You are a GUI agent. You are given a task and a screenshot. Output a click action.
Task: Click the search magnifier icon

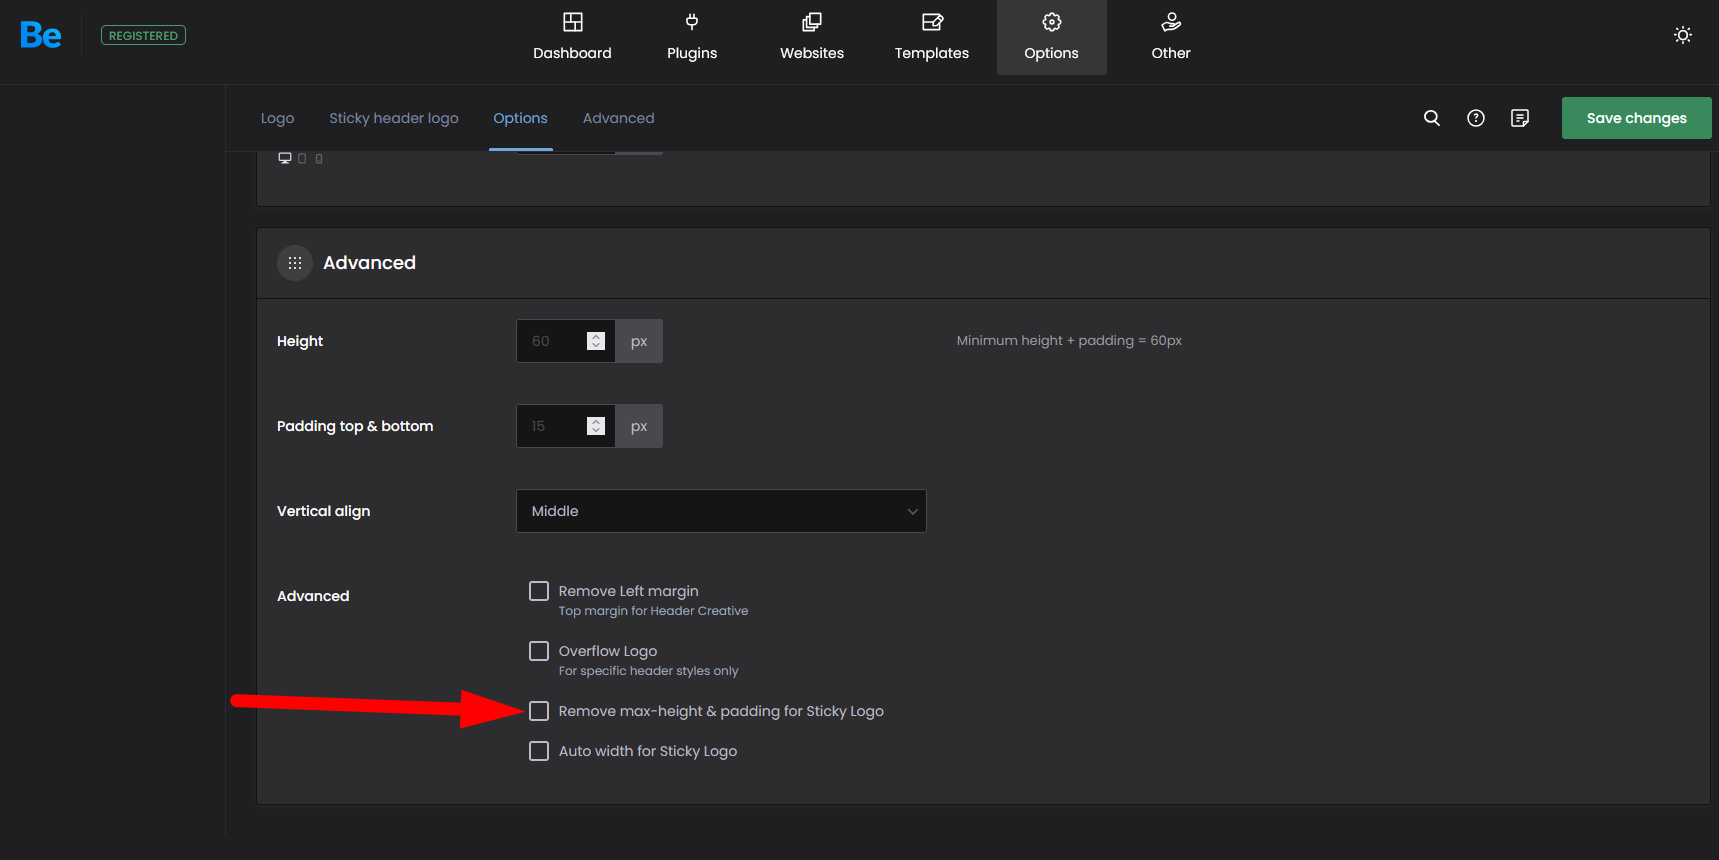1432,118
